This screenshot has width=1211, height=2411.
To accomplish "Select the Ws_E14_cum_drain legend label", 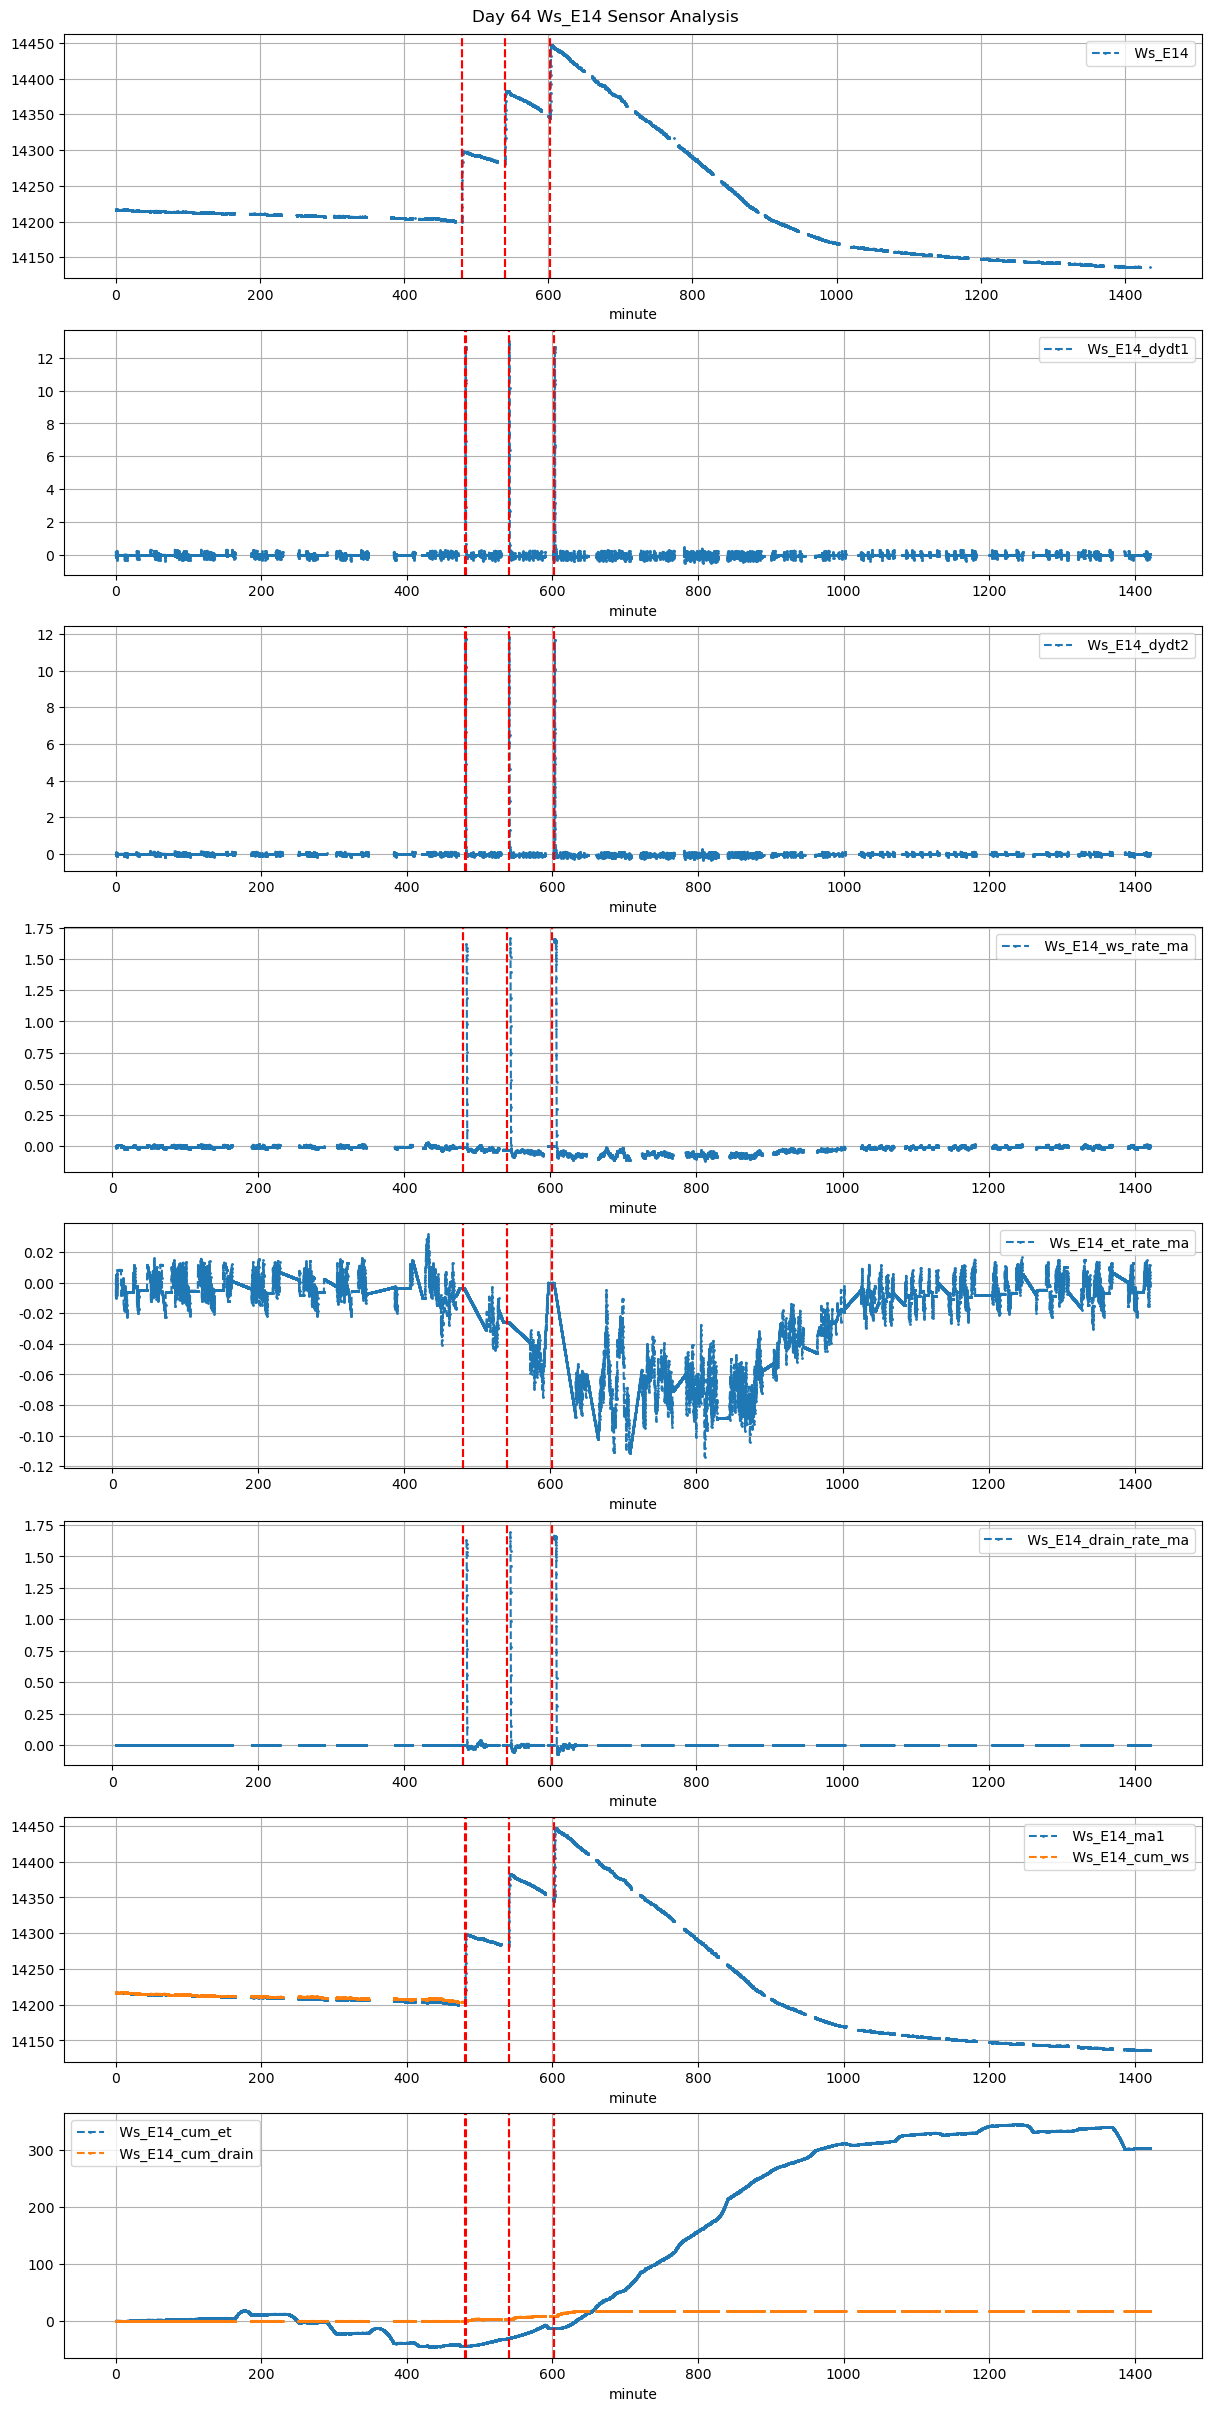I will tap(186, 2155).
